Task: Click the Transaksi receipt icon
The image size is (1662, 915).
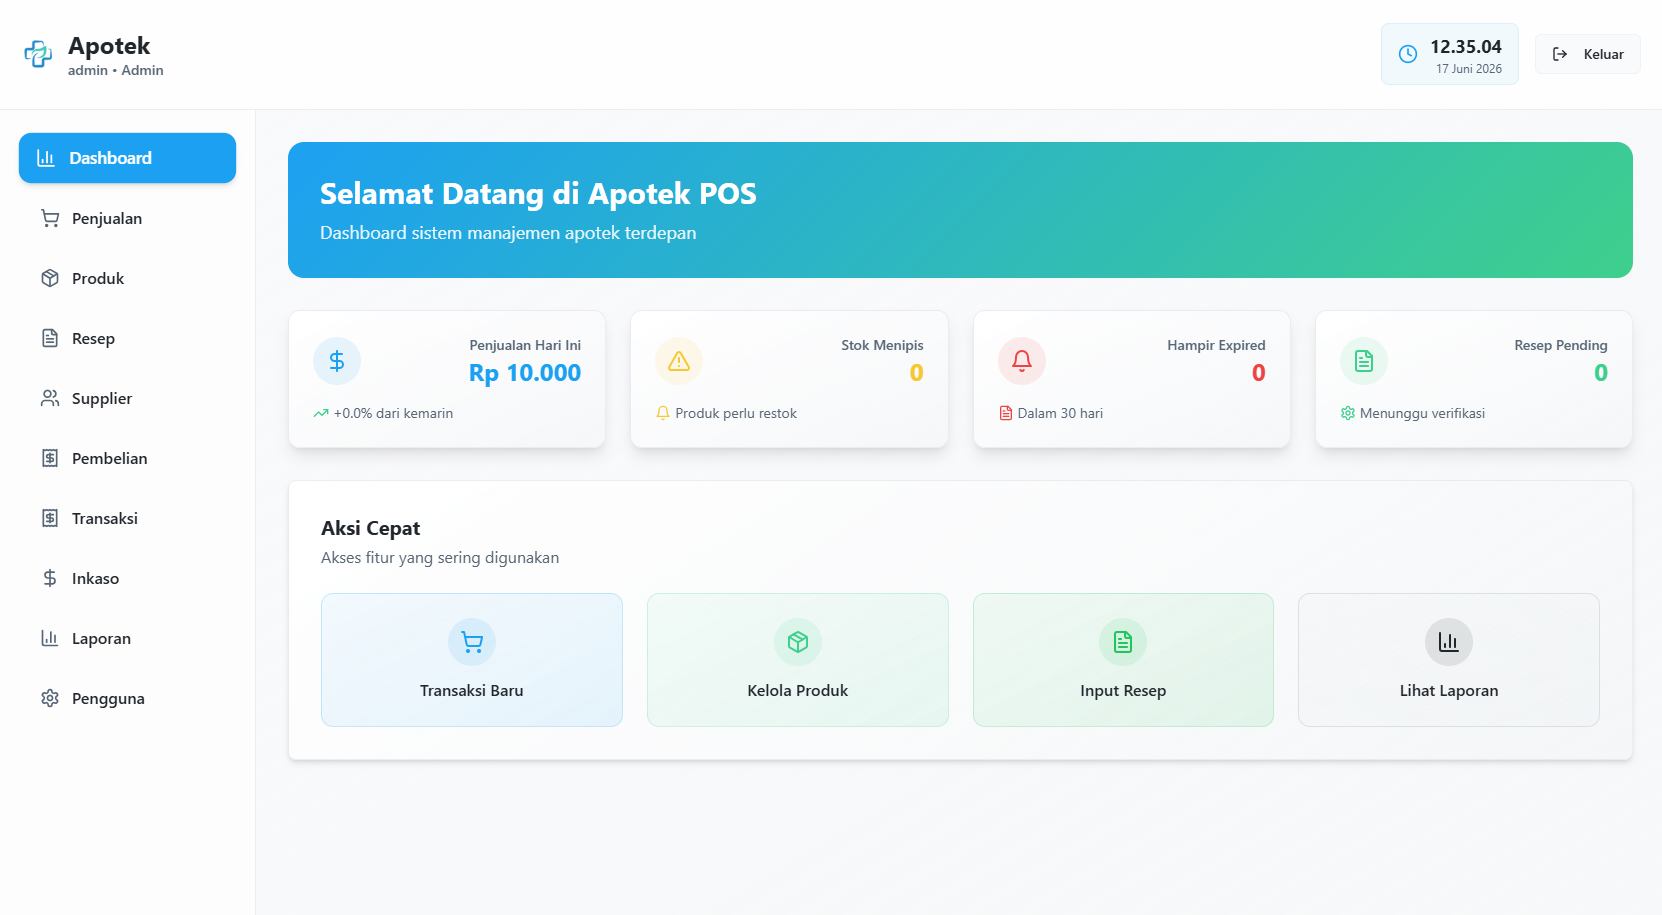Action: [x=50, y=518]
